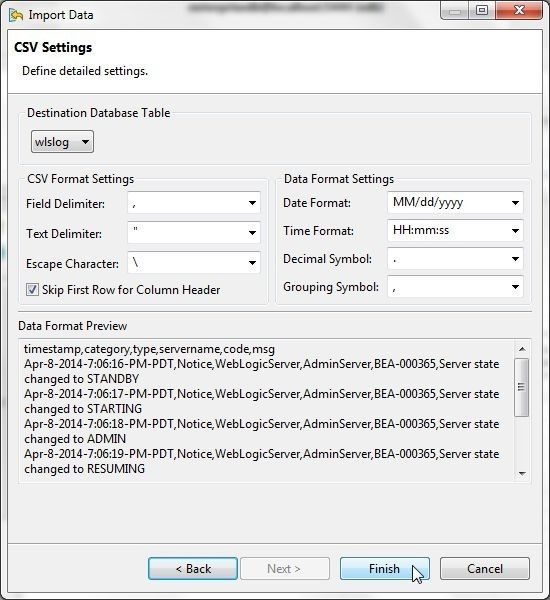Viewport: 550px width, 600px height.
Task: Expand the Time Format dropdown arrow
Action: click(x=515, y=231)
